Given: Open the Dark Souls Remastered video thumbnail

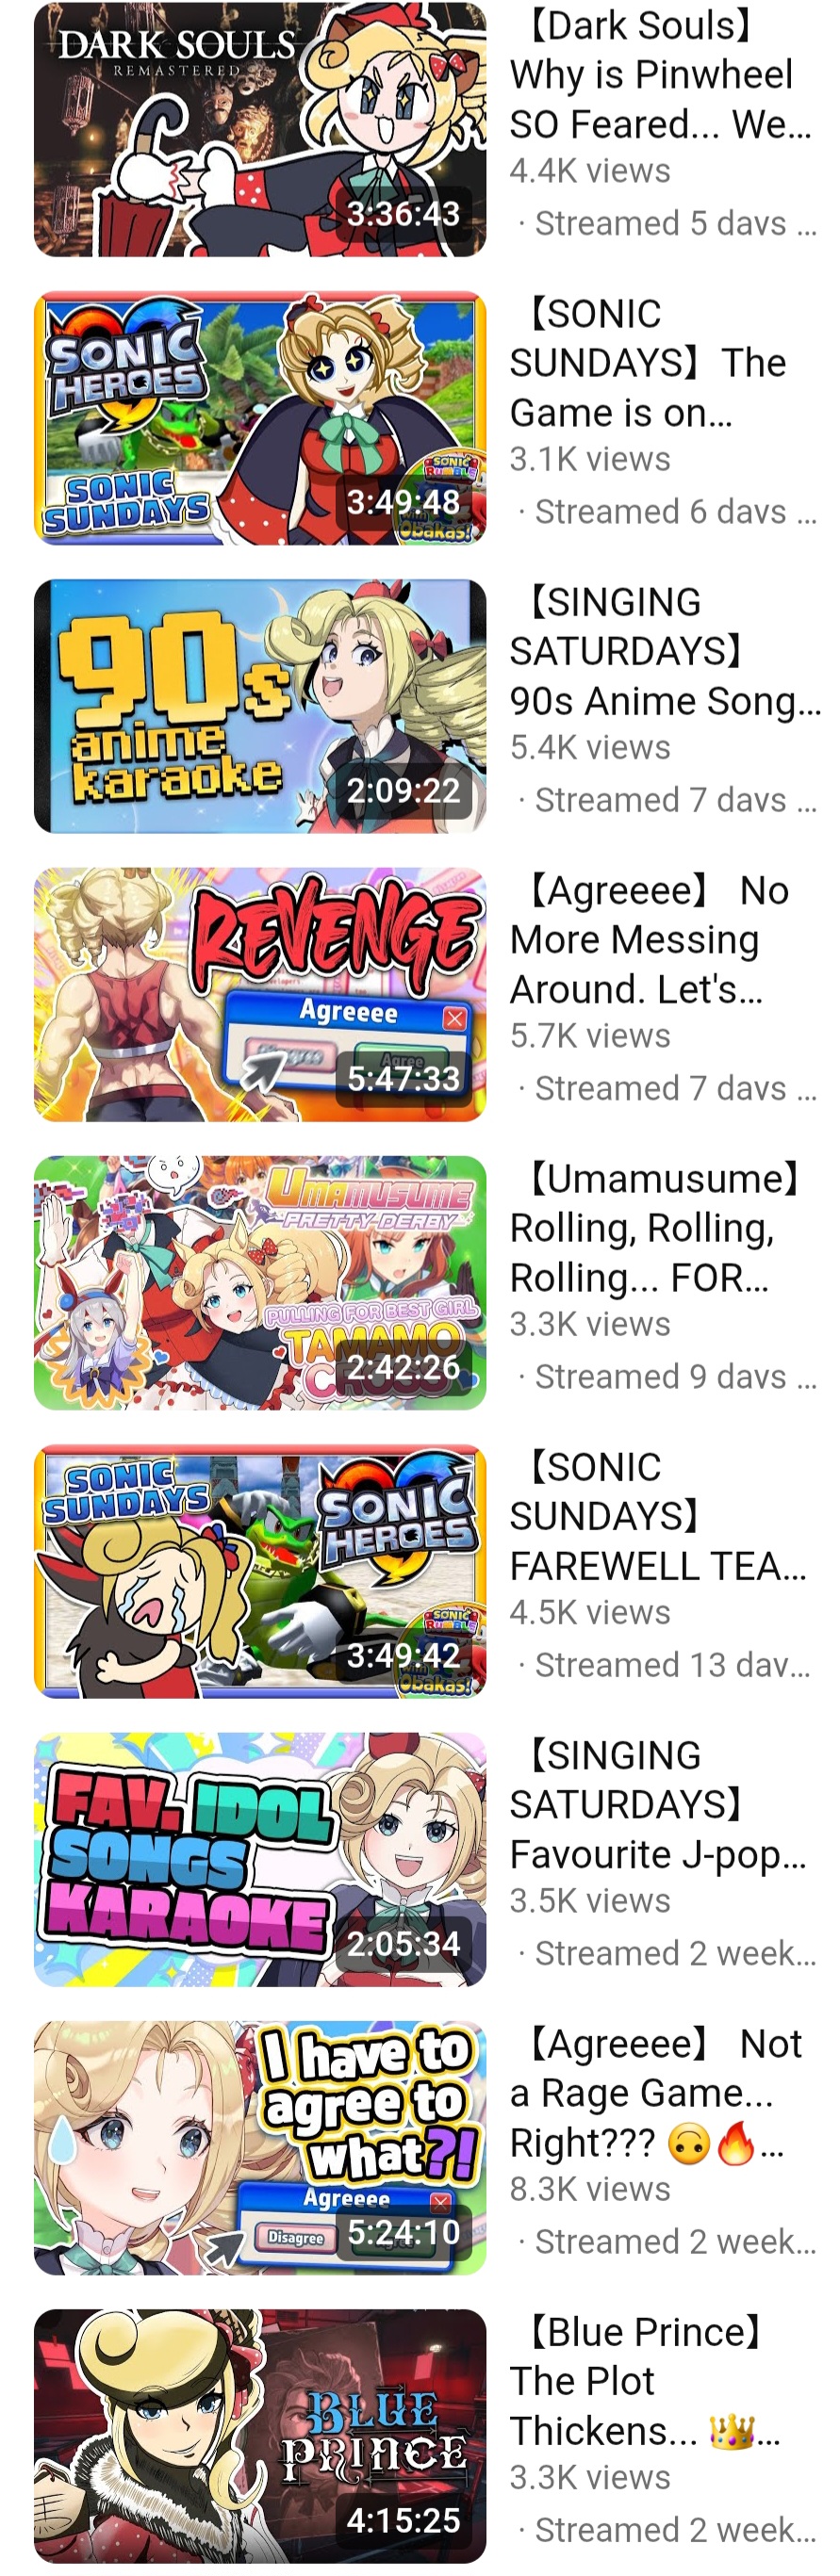Looking at the screenshot, I should coord(260,130).
